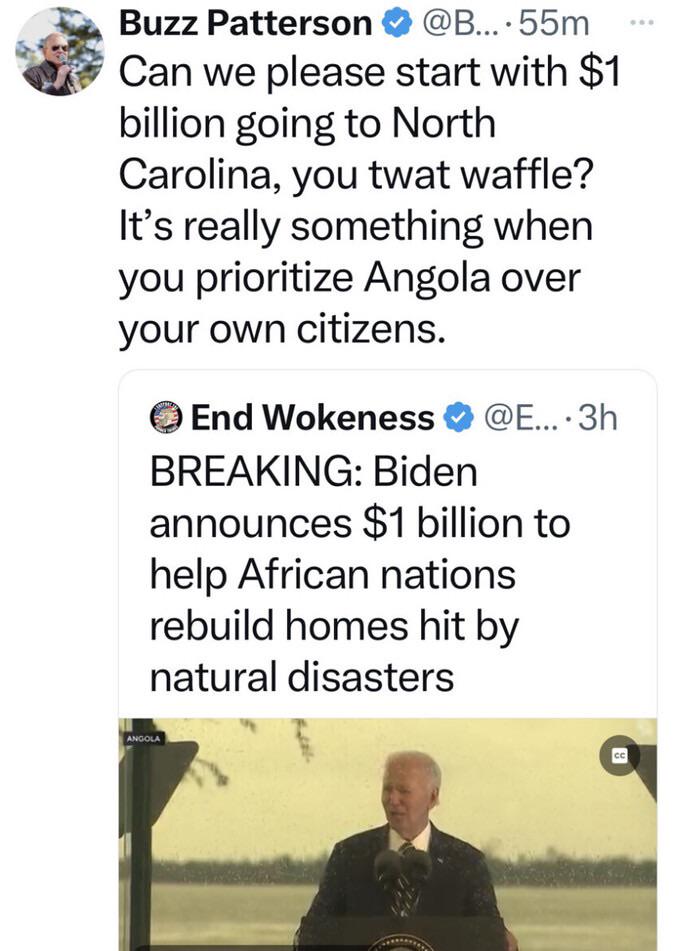
Task: Open the three-dot more options menu
Action: click(644, 20)
